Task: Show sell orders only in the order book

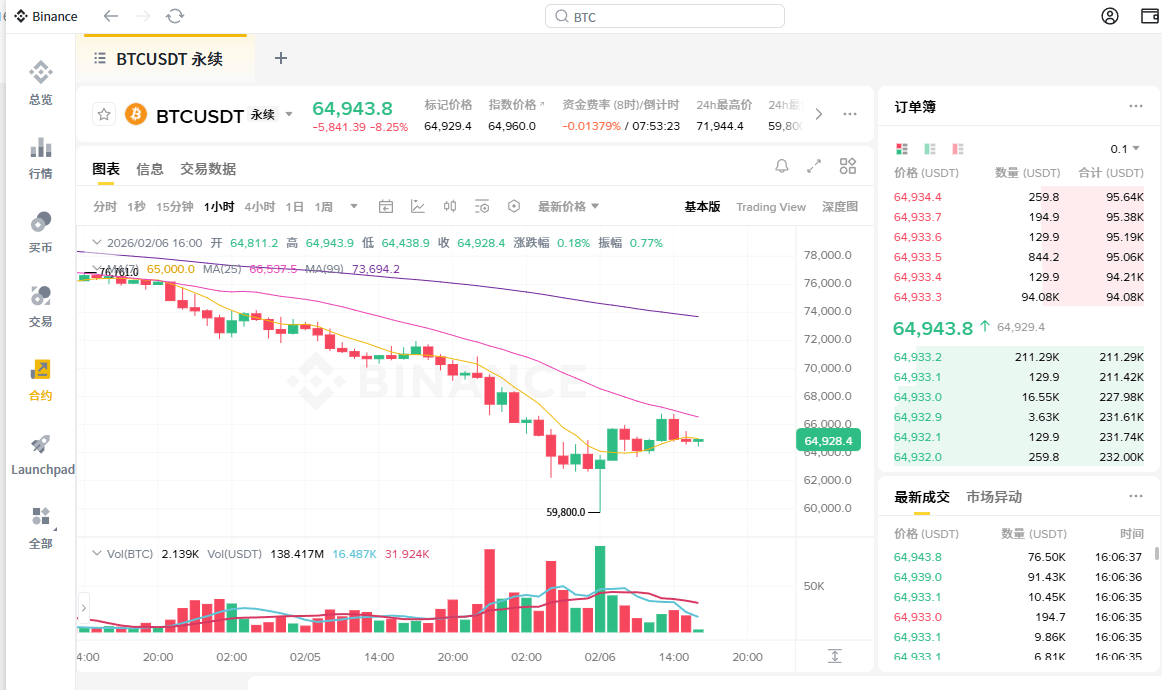Action: point(957,149)
